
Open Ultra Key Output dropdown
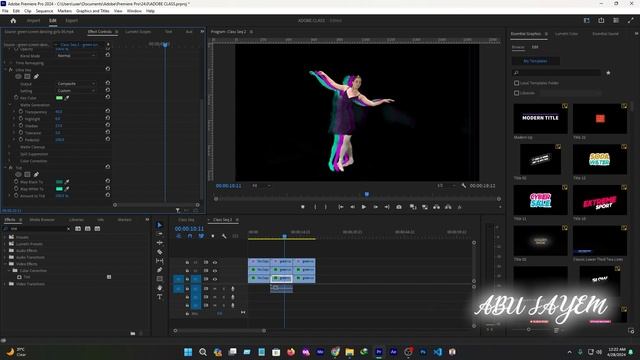pyautogui.click(x=76, y=84)
